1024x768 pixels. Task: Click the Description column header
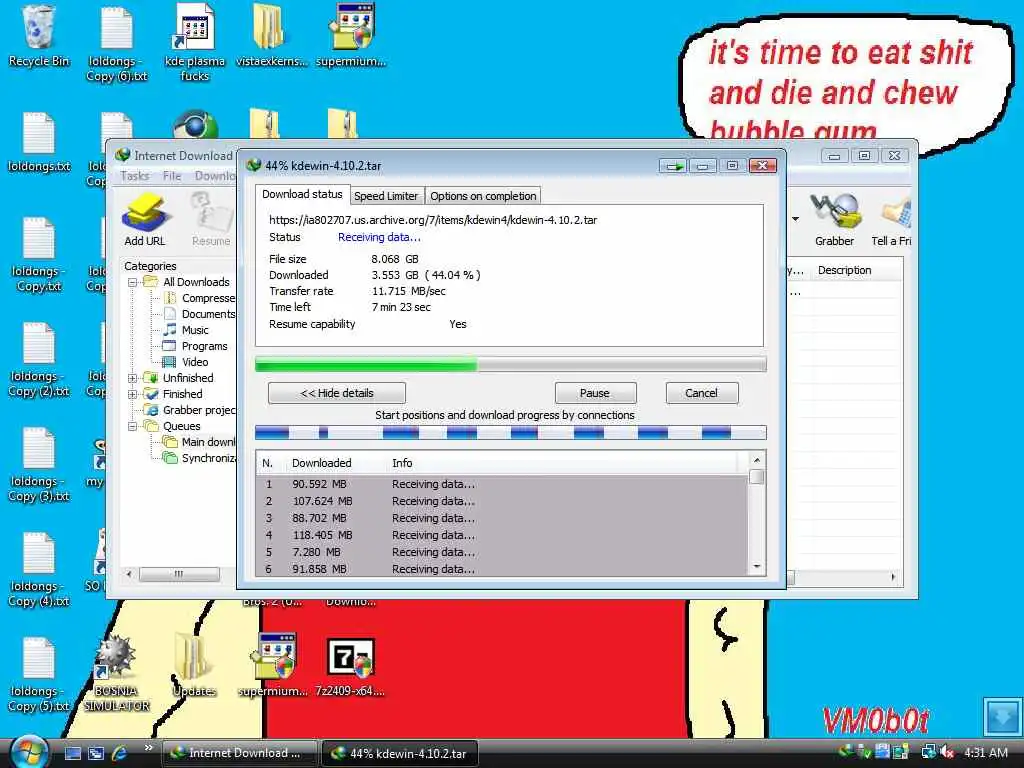click(x=844, y=270)
